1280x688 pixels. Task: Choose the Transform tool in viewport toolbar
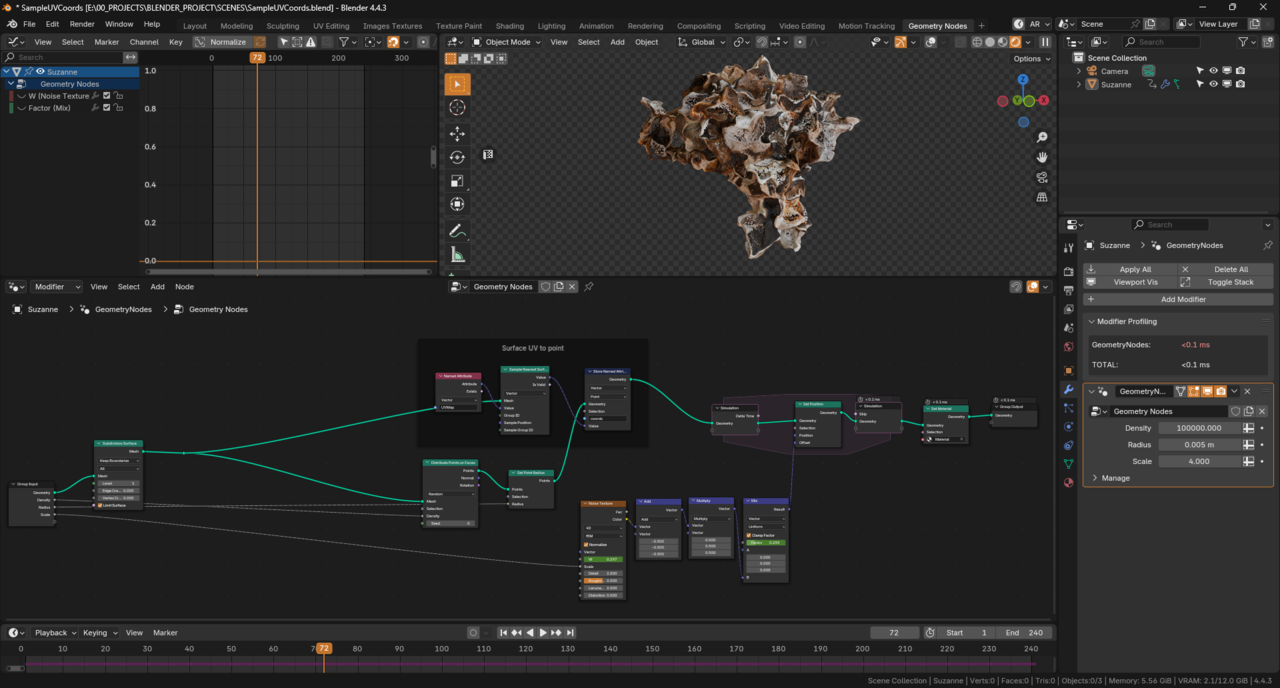[x=457, y=205]
